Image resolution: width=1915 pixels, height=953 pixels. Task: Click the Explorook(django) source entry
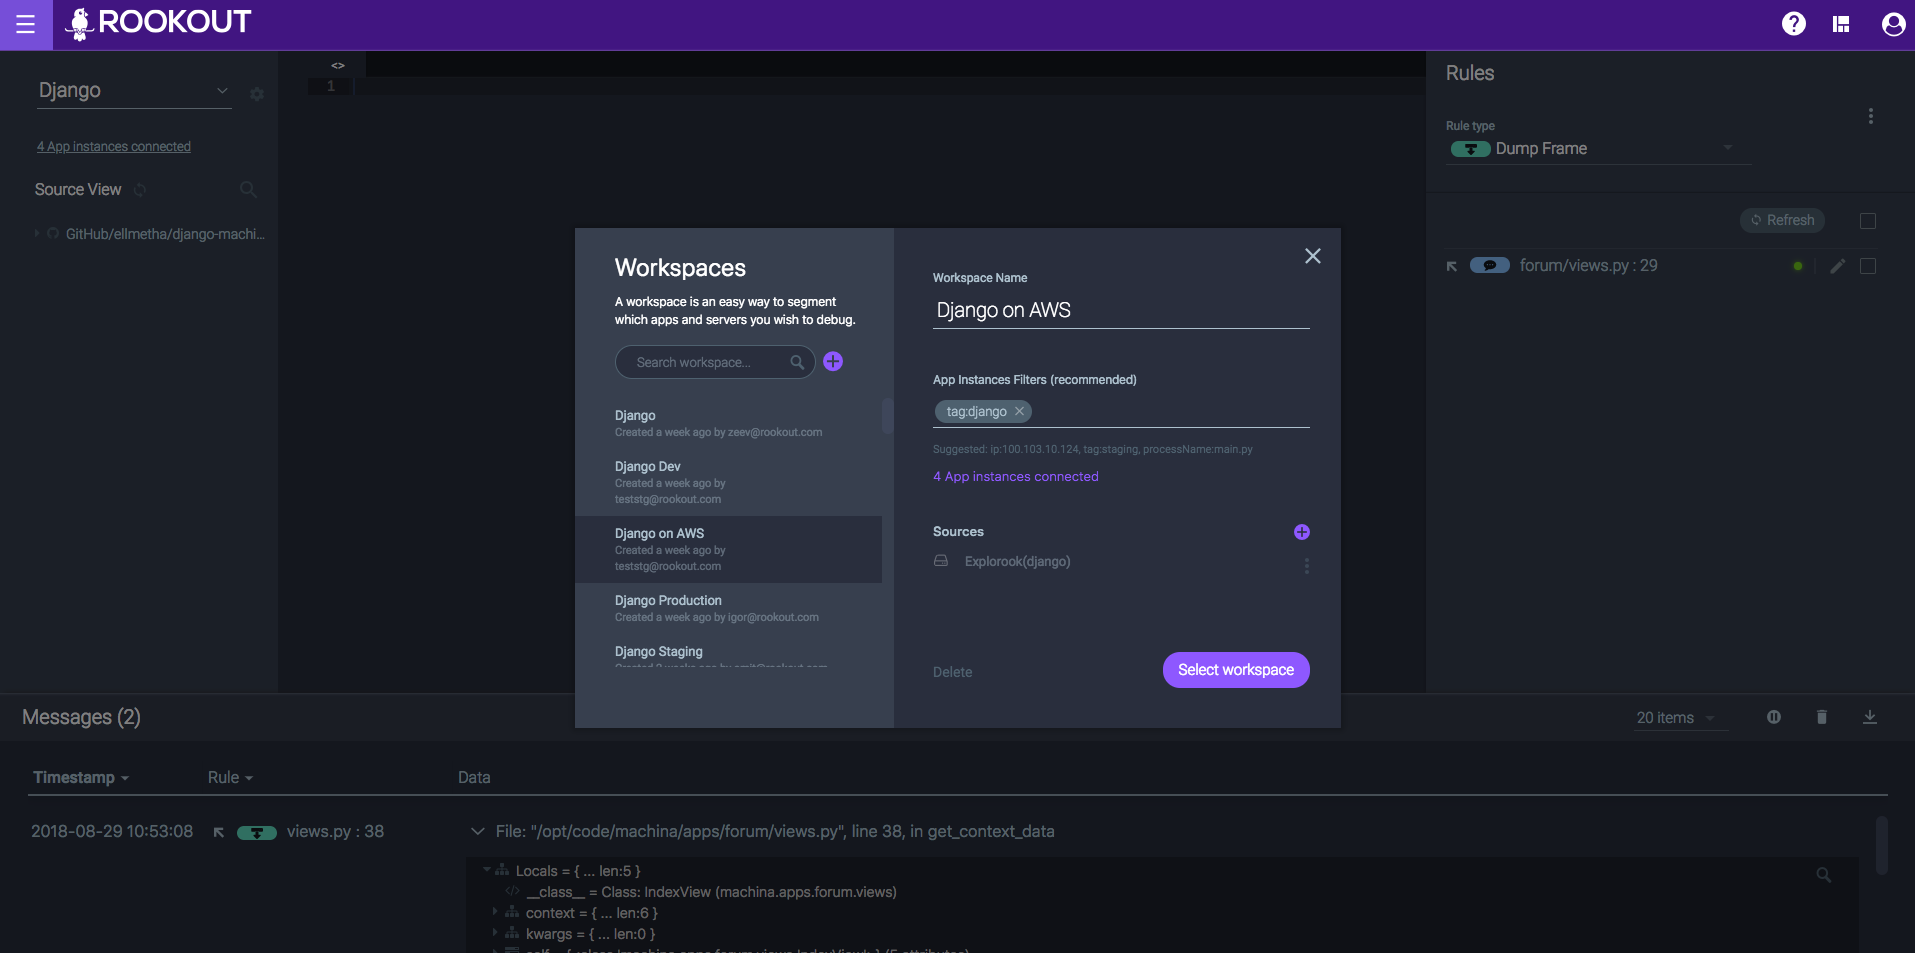point(1017,562)
